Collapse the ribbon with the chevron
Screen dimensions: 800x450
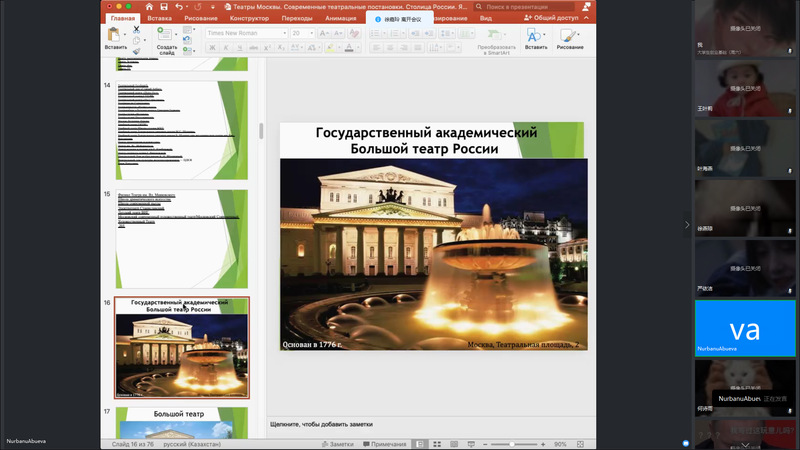pyautogui.click(x=586, y=18)
